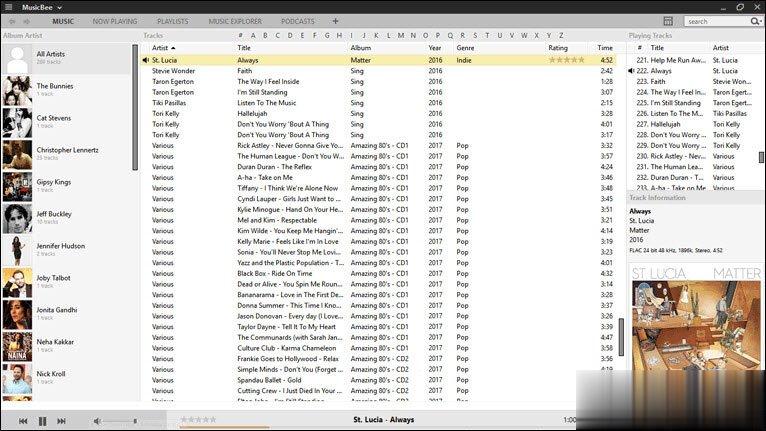
Task: Select Nick Kroll in the artist list
Action: pos(66,378)
